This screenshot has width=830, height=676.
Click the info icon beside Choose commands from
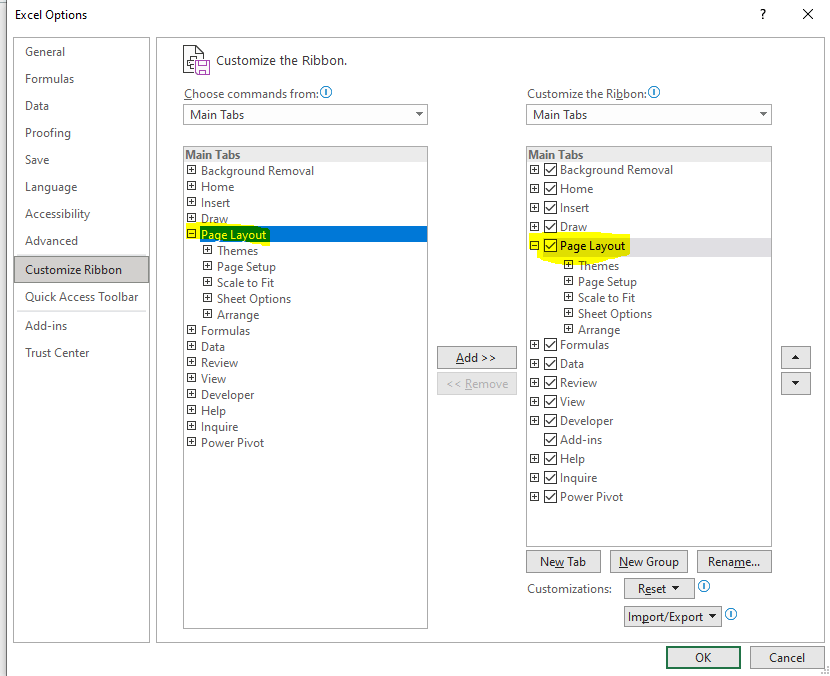pos(326,93)
